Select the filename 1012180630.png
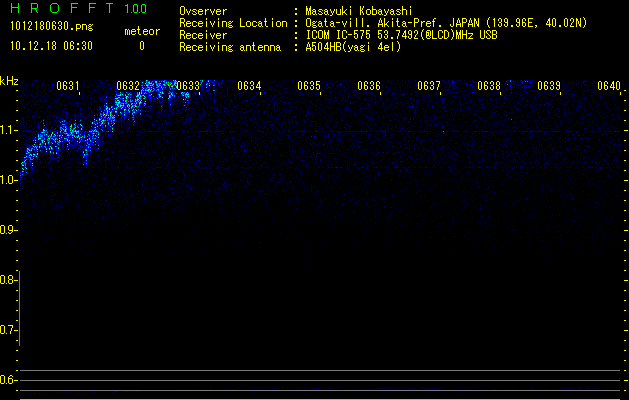 point(52,27)
